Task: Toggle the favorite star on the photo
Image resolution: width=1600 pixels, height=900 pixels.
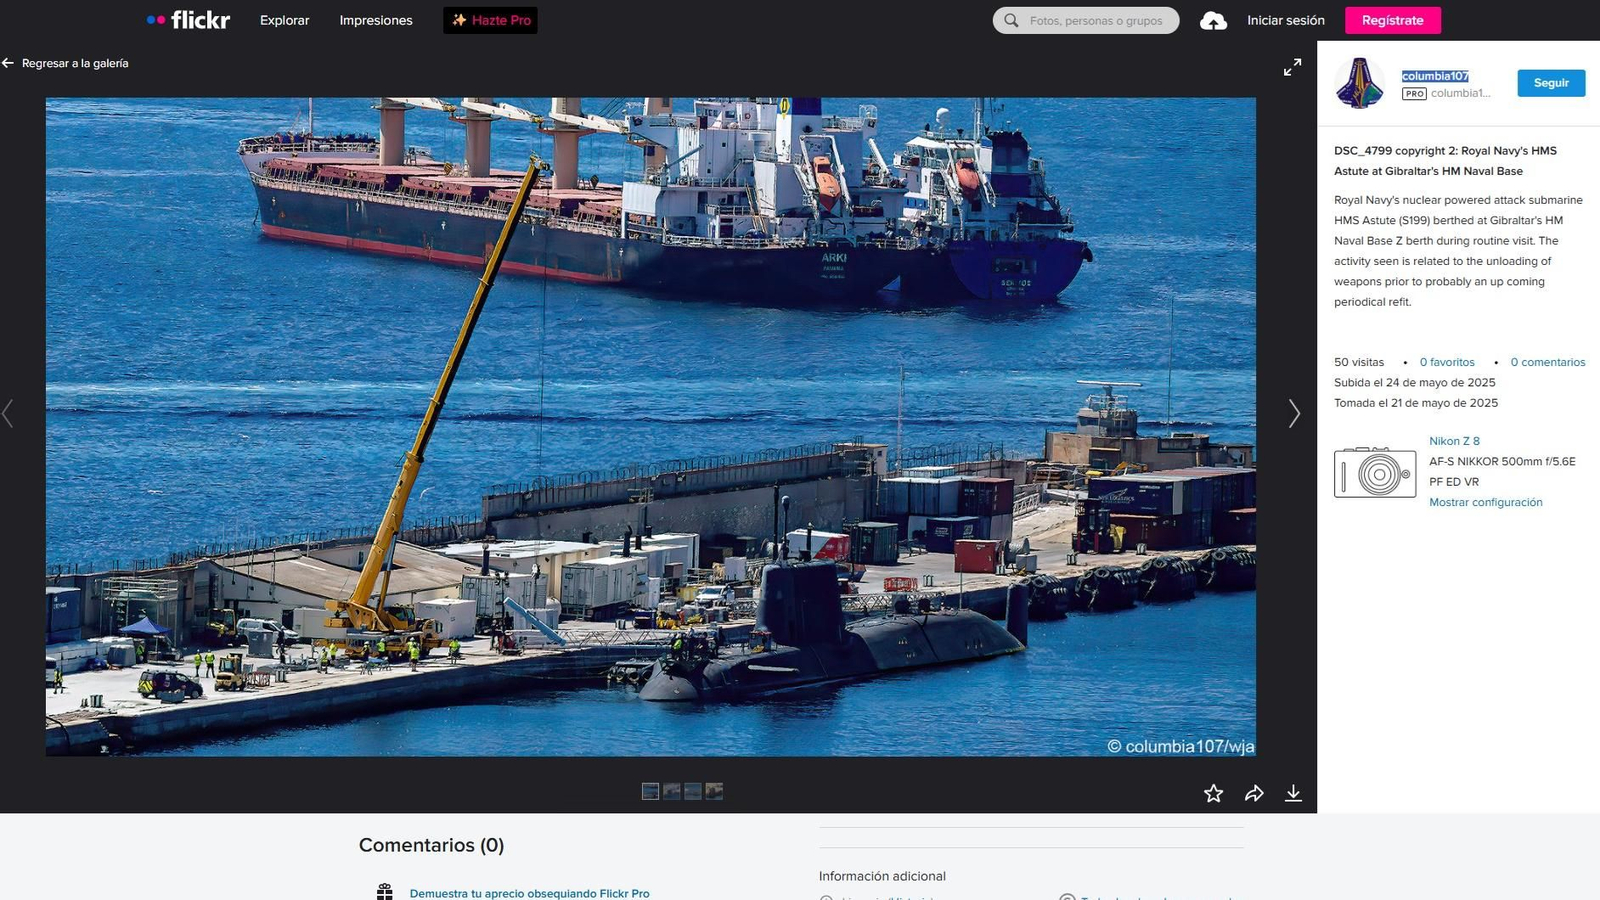Action: [1213, 792]
